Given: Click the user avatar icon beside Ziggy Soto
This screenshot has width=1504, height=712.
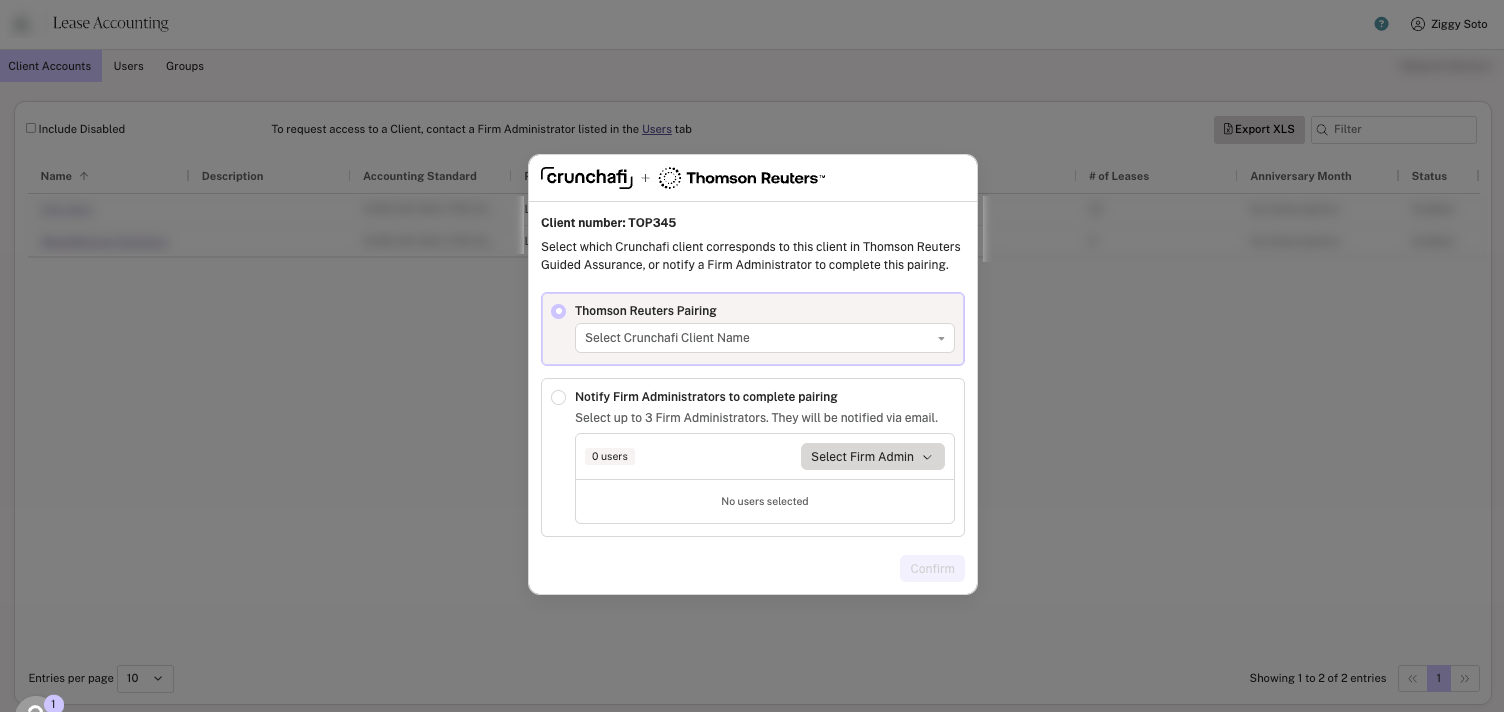Looking at the screenshot, I should pyautogui.click(x=1417, y=24).
